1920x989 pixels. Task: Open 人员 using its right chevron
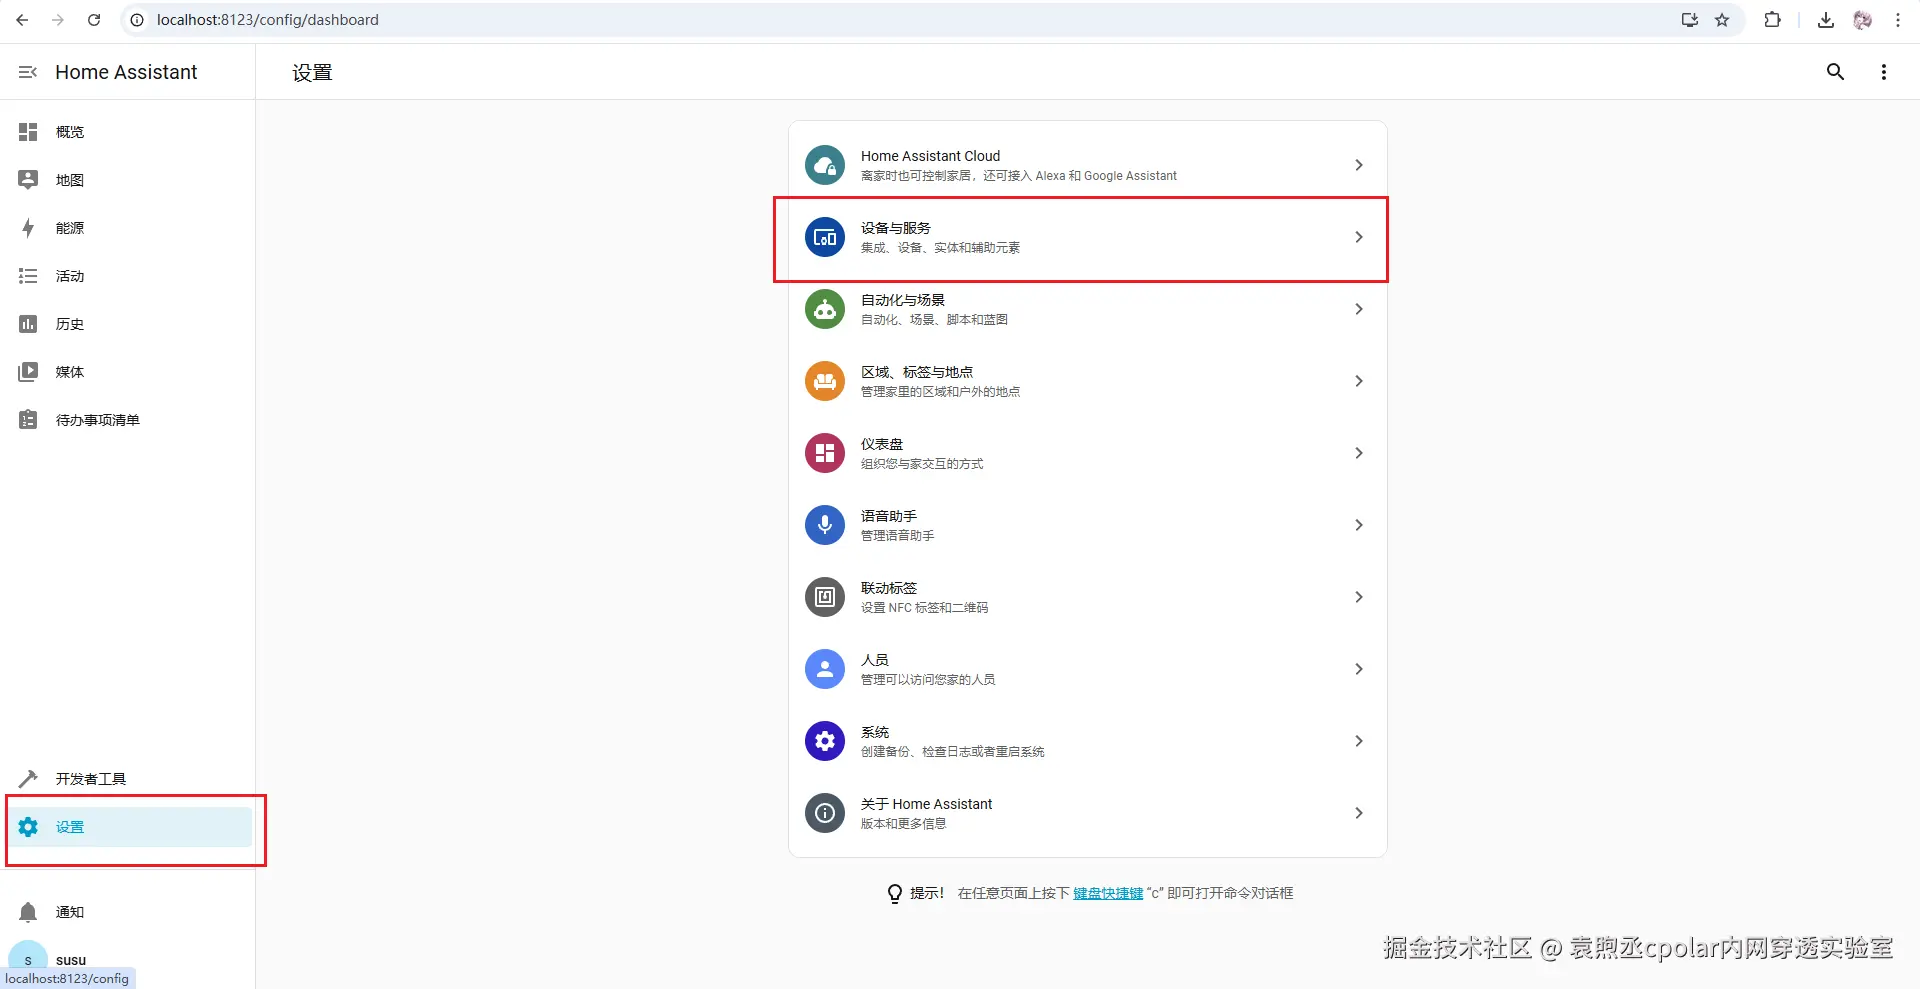1358,669
